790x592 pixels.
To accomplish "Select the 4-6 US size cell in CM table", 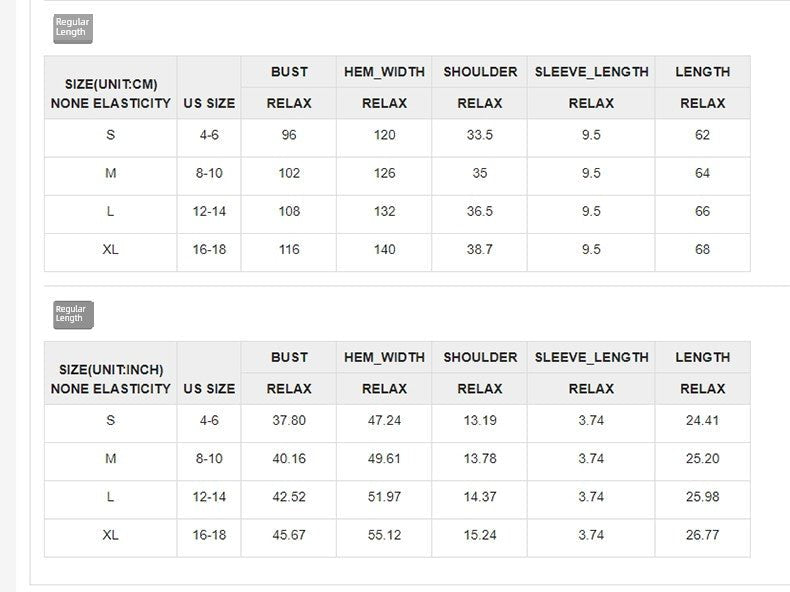I will (x=209, y=135).
